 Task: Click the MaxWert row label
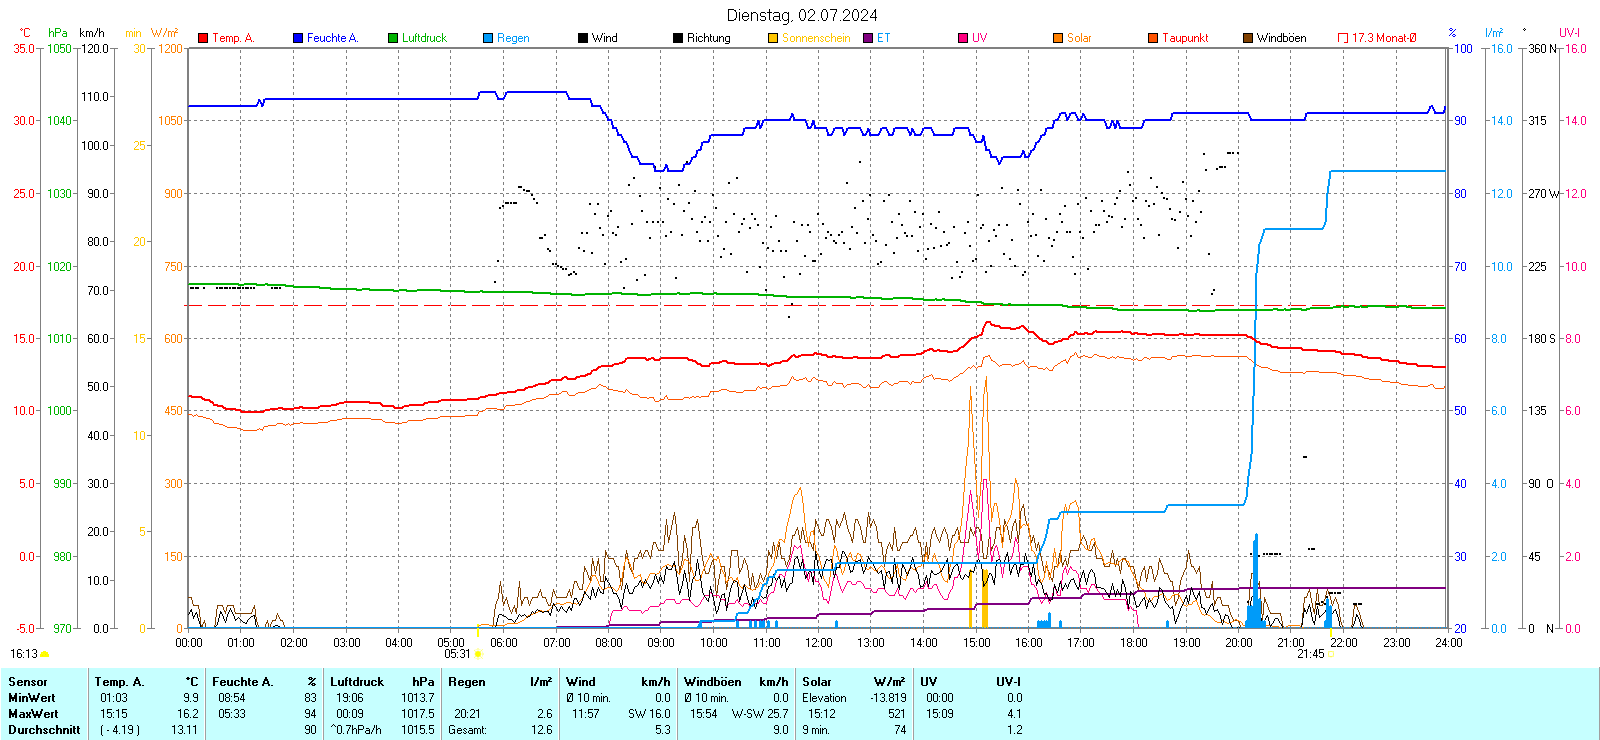click(x=33, y=714)
